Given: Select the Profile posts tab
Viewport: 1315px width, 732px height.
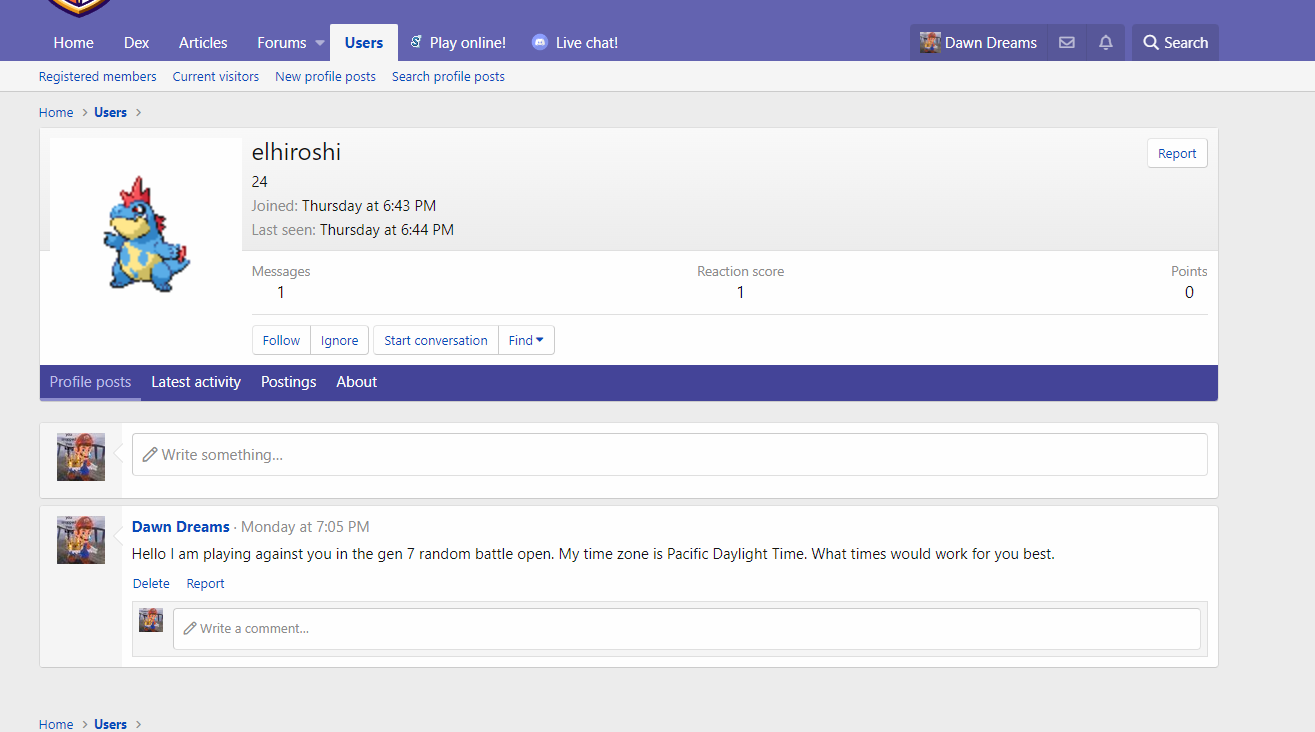Looking at the screenshot, I should [x=90, y=382].
